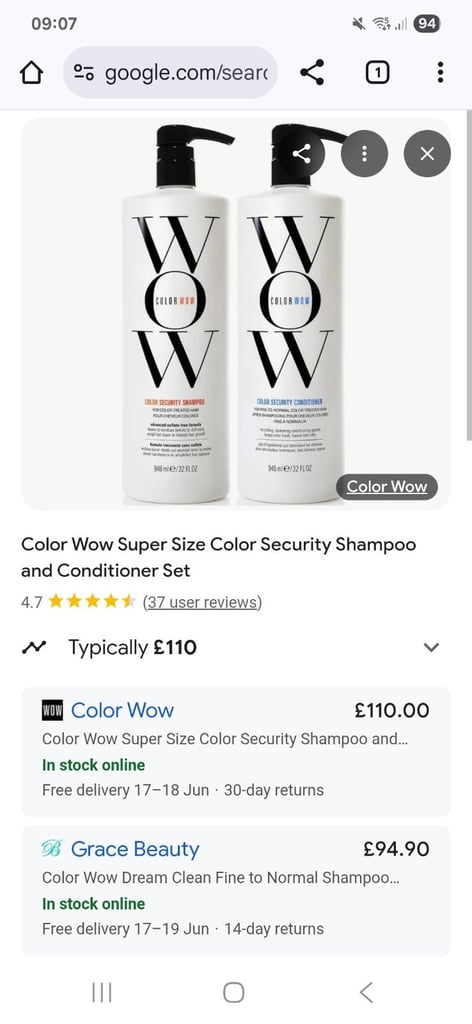This screenshot has height=1024, width=472.
Task: Tap the google.com address bar
Action: click(x=170, y=72)
